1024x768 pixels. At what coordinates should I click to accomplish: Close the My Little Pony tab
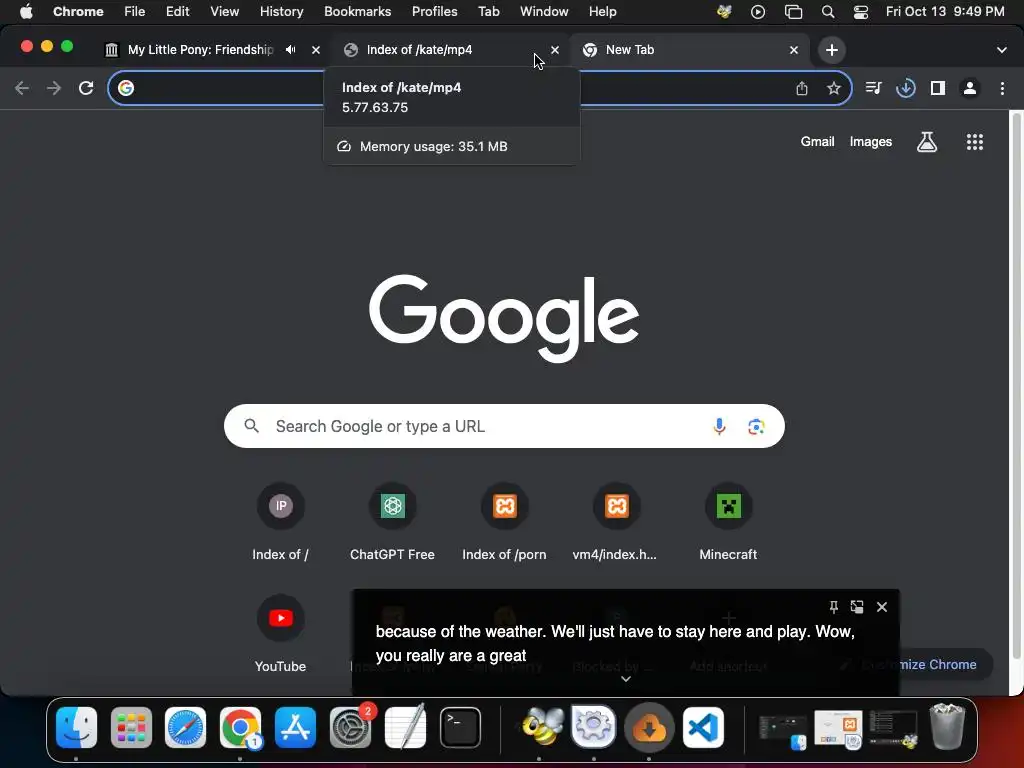pyautogui.click(x=316, y=50)
